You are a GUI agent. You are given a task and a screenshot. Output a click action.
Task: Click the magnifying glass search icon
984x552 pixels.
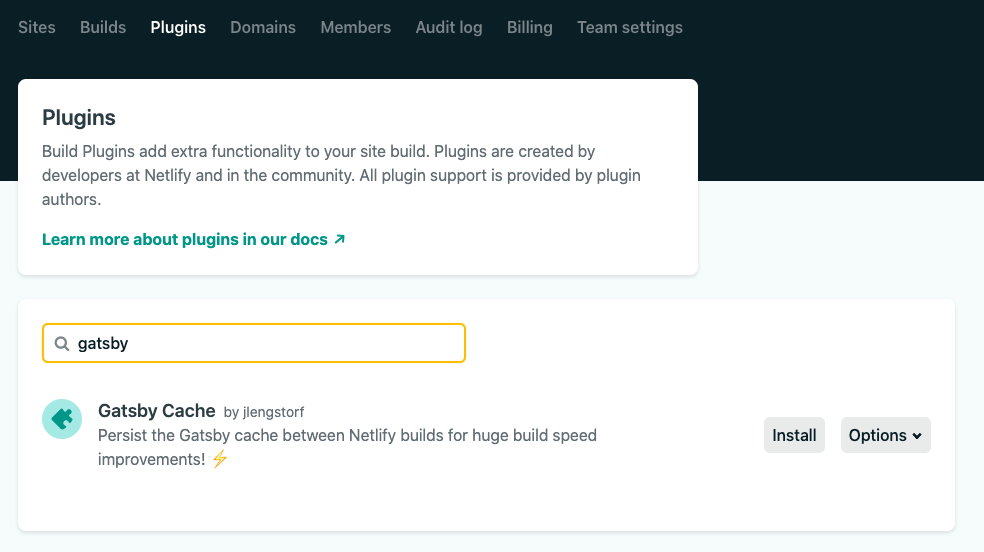[62, 343]
